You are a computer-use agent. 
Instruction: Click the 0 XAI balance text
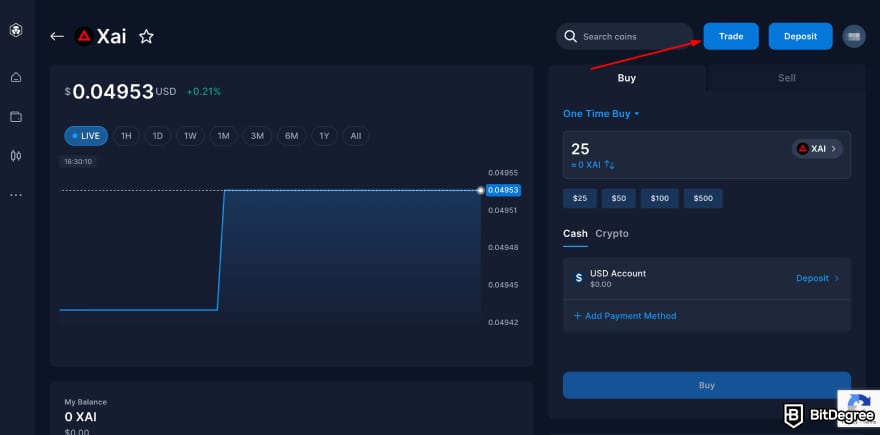click(x=80, y=416)
